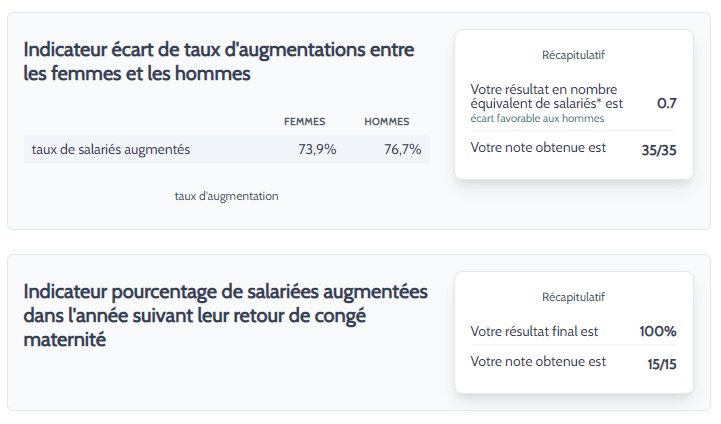Click the 'taux de salariés augmentés' row label
Image resolution: width=721 pixels, height=424 pixels.
[111, 149]
